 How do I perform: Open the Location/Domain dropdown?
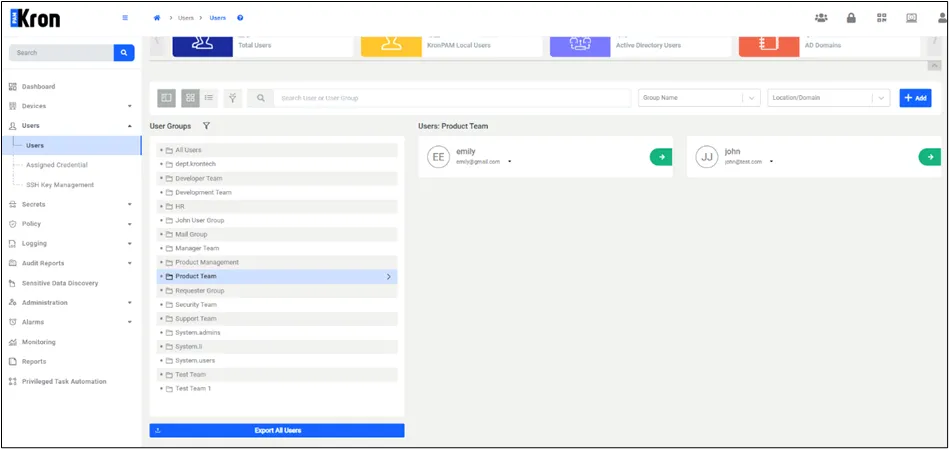point(829,98)
